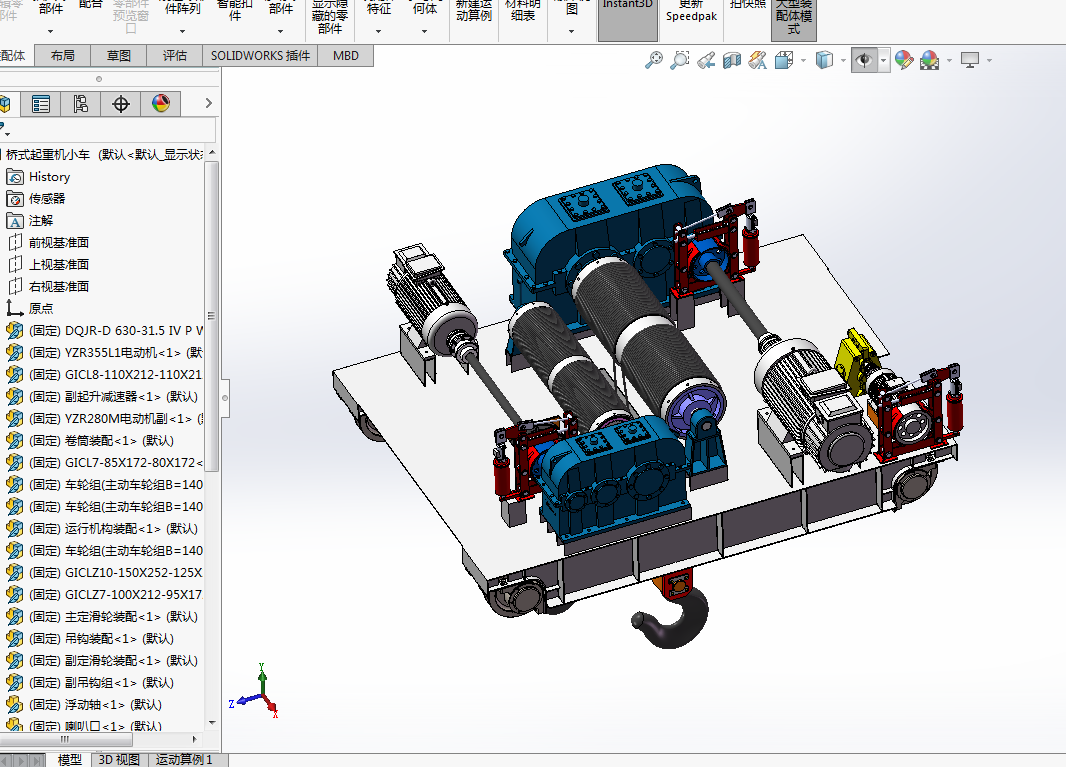Switch to the 运动算例 1 bottom tab
The image size is (1066, 767).
click(185, 760)
